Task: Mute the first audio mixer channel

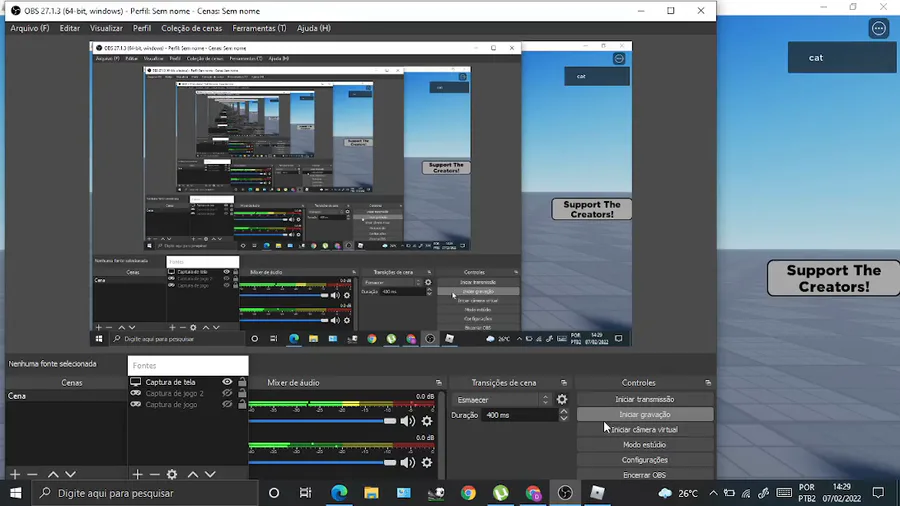Action: pos(408,421)
